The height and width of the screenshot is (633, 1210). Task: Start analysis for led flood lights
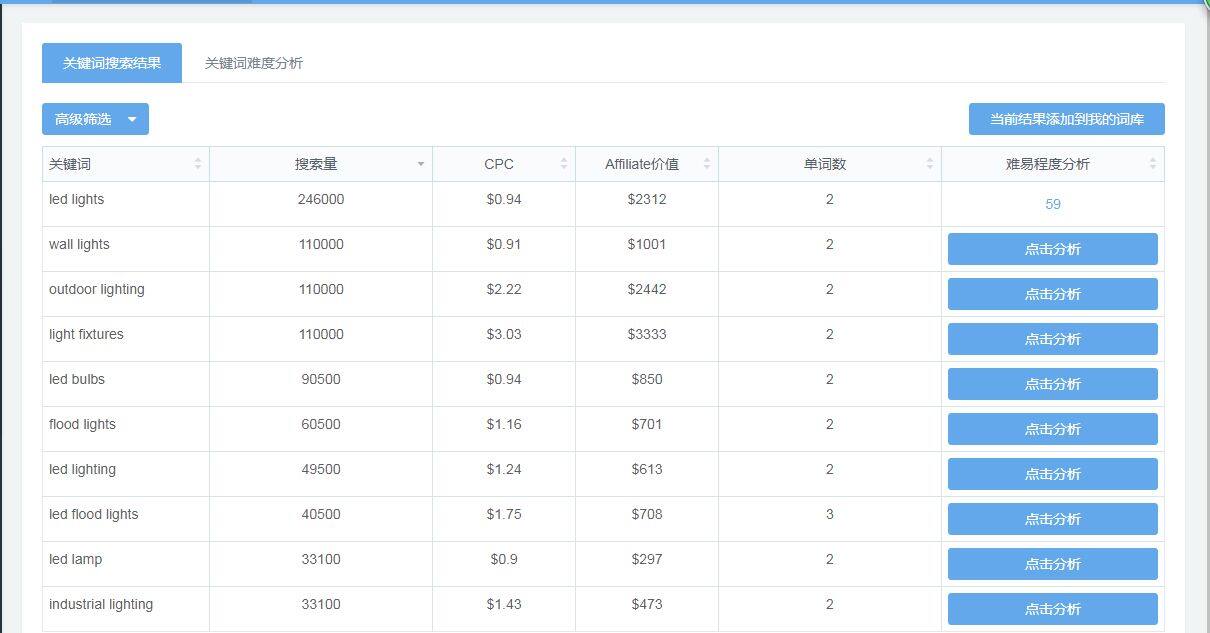[1052, 519]
